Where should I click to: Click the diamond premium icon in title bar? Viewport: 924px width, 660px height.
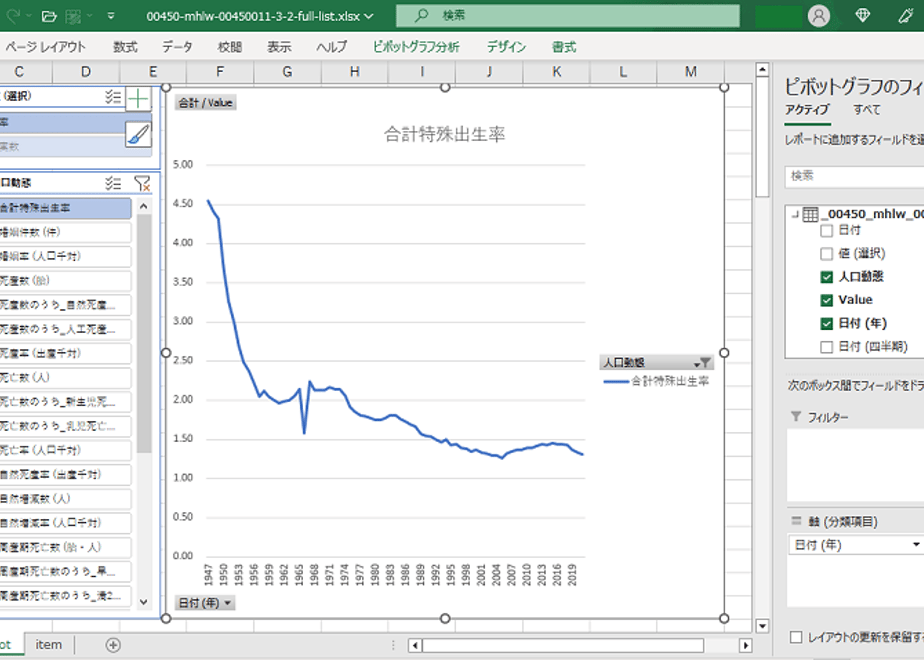(863, 16)
